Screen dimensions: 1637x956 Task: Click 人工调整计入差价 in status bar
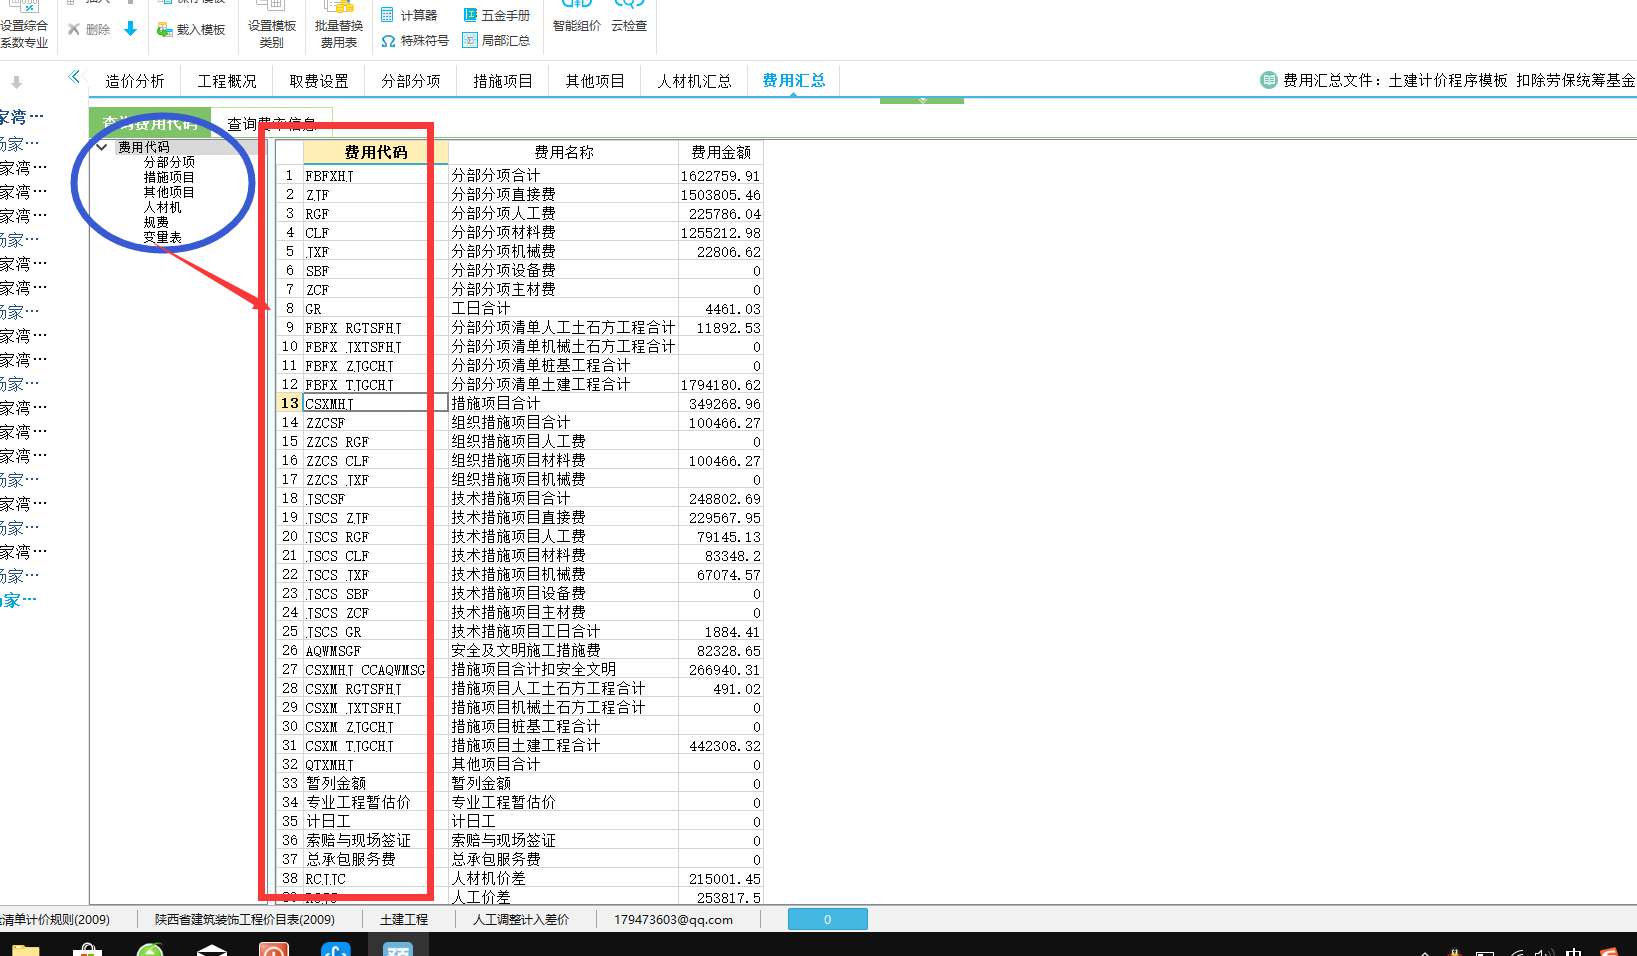521,919
